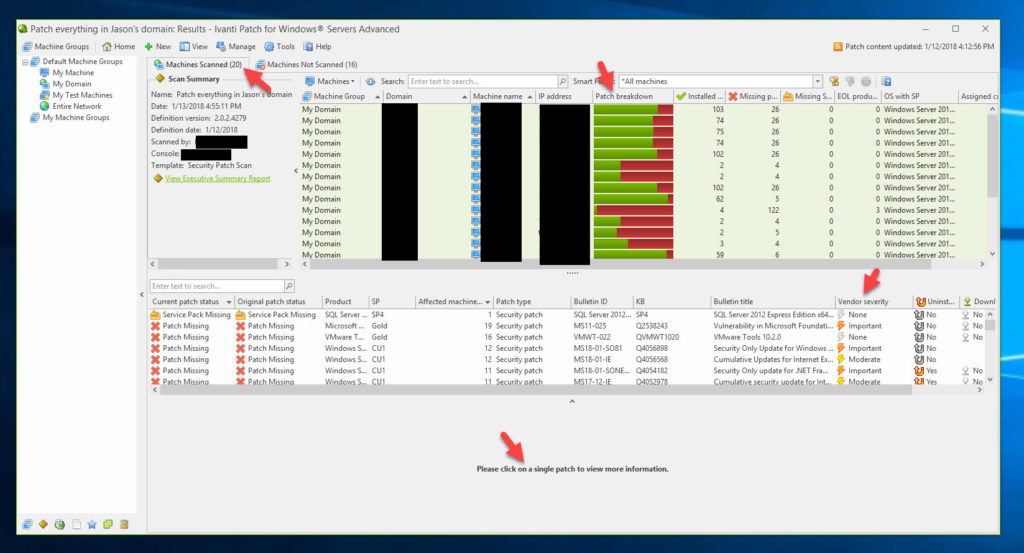Click the patch list search text field
This screenshot has height=553, width=1024.
[x=216, y=286]
